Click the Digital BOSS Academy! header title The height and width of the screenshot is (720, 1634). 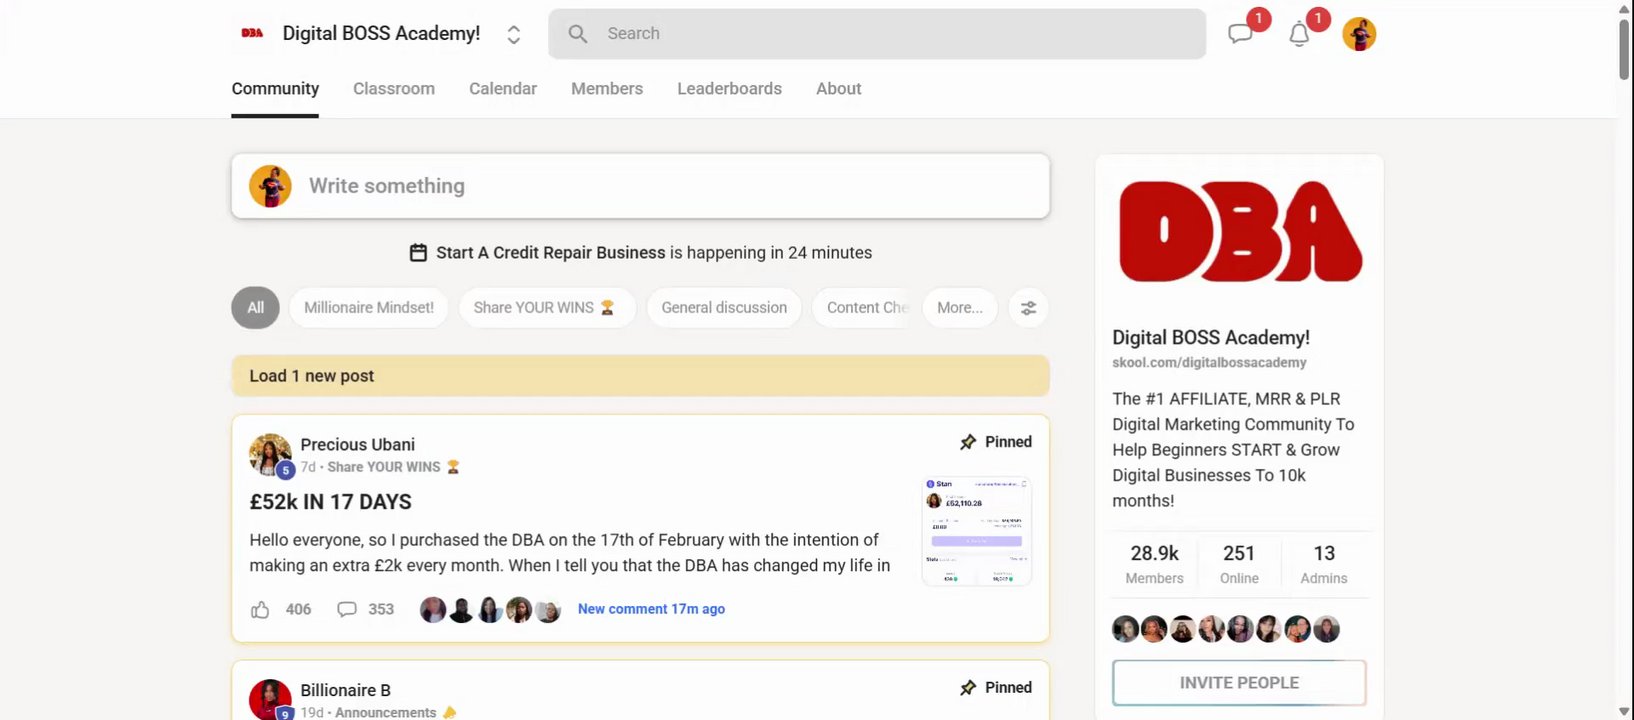[x=381, y=33]
